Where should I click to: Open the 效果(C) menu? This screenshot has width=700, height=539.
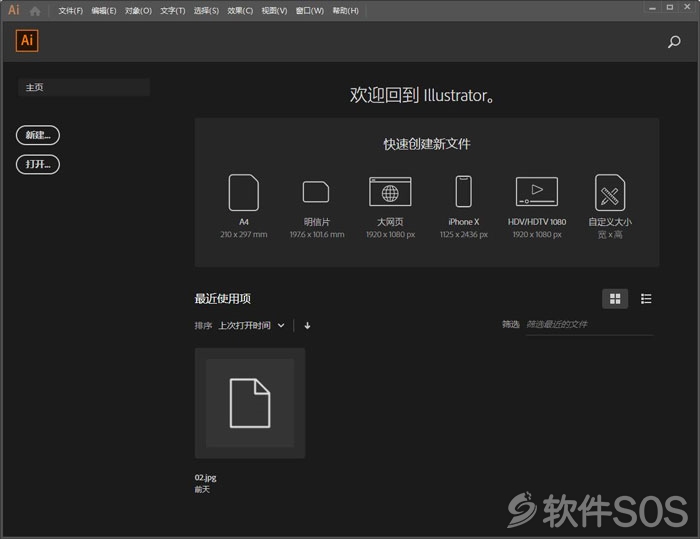pos(240,11)
